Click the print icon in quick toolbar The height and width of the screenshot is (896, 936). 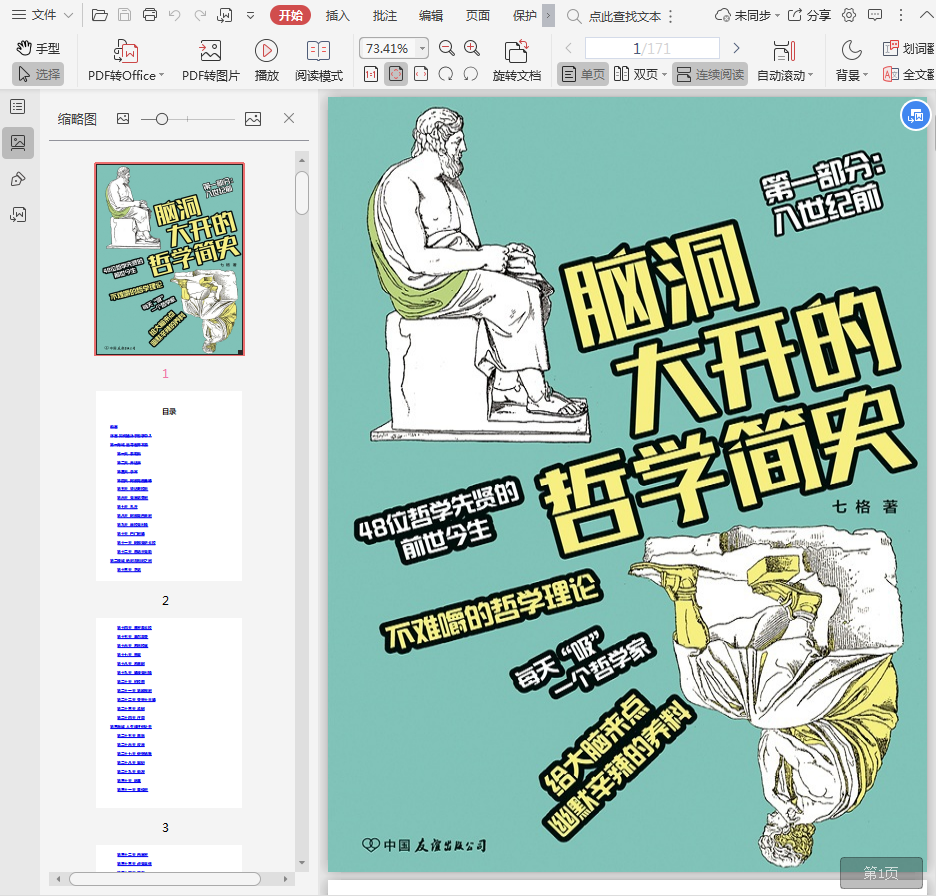click(150, 15)
